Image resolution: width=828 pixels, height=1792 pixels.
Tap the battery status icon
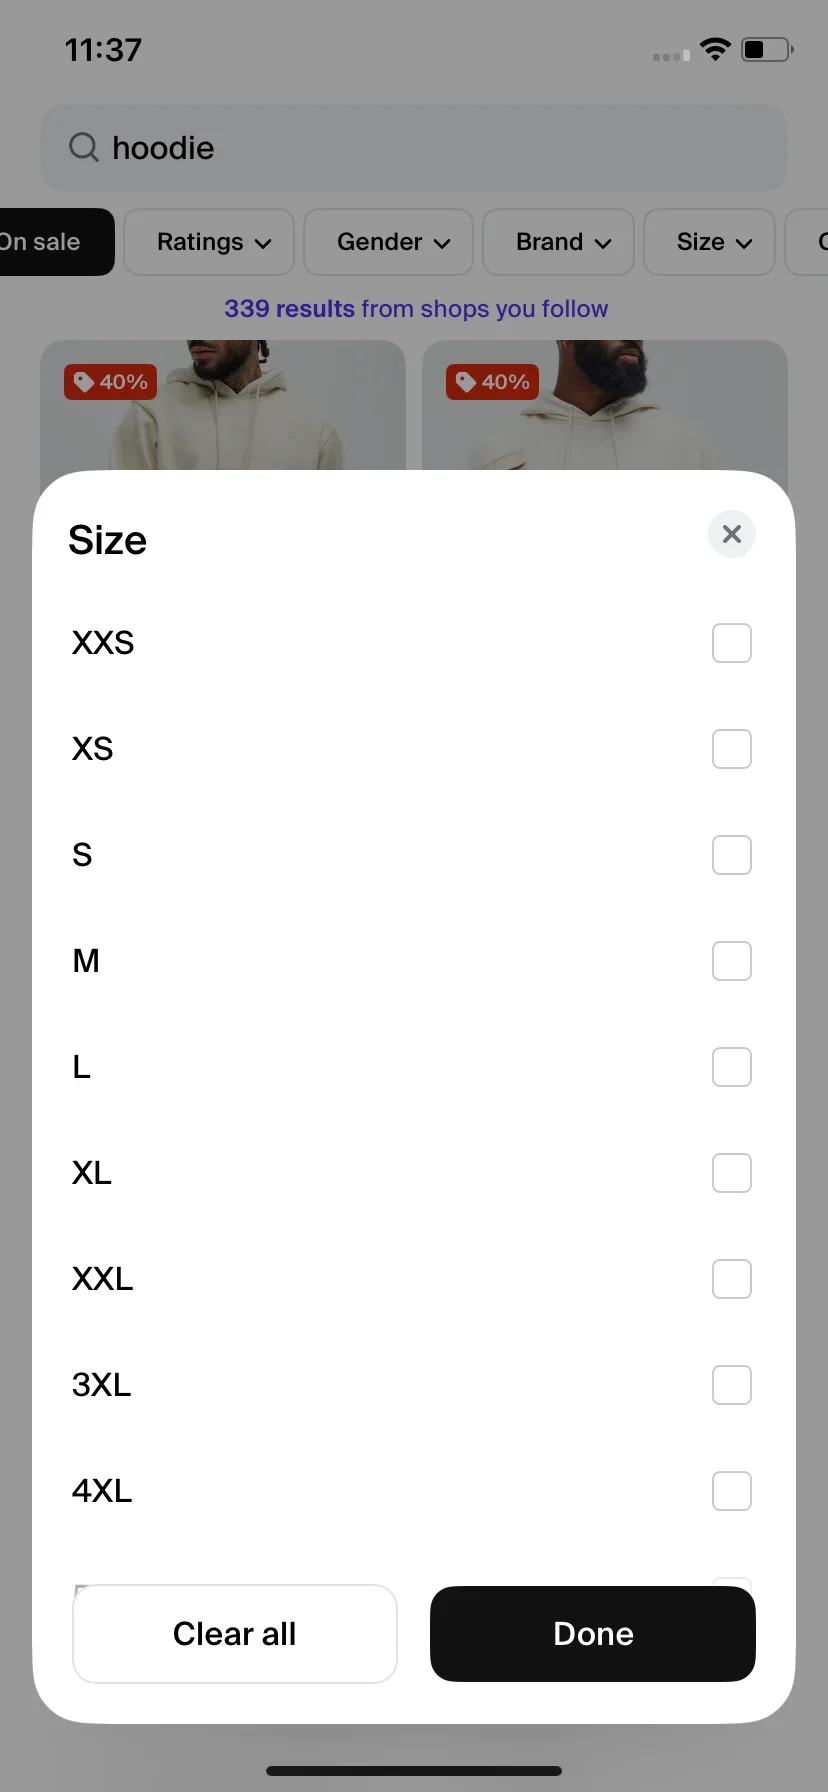(x=767, y=49)
